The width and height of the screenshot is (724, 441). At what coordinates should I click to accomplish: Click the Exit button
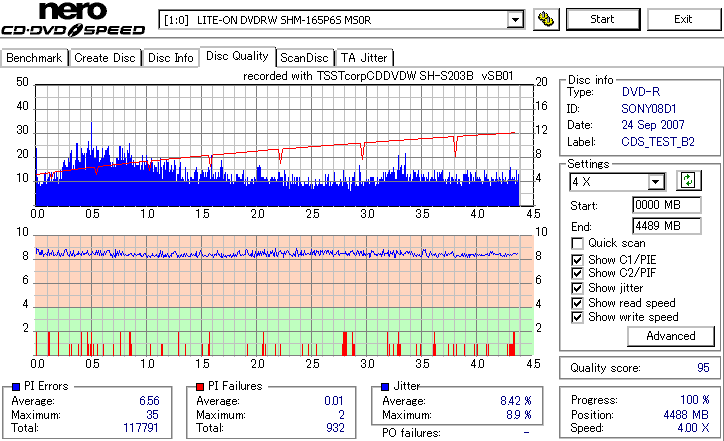pos(683,19)
